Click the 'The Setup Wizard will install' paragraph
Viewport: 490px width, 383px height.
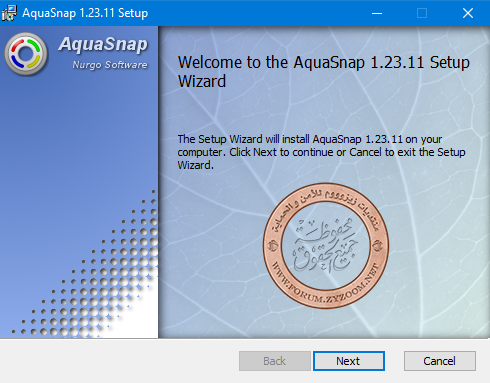[x=321, y=152]
